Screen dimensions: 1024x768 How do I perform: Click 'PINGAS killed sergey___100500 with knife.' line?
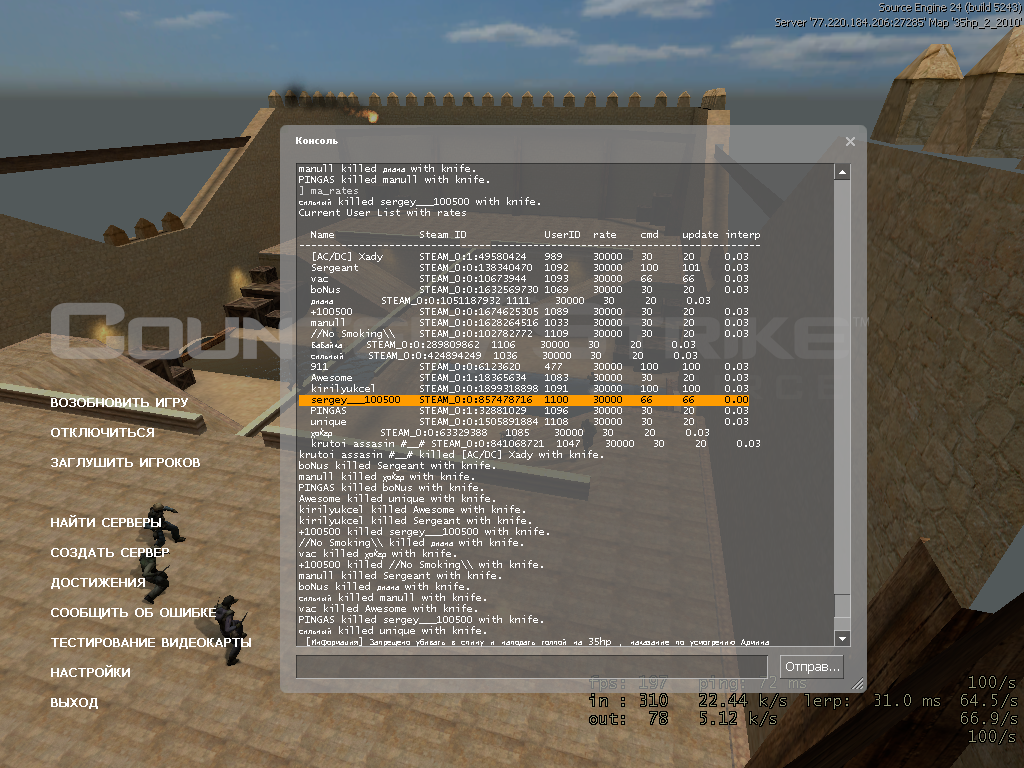coord(421,620)
